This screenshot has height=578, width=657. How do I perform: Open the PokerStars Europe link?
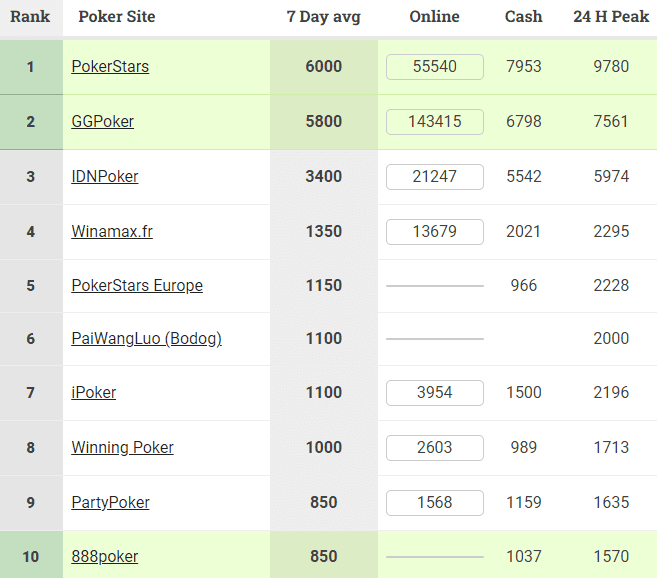137,285
